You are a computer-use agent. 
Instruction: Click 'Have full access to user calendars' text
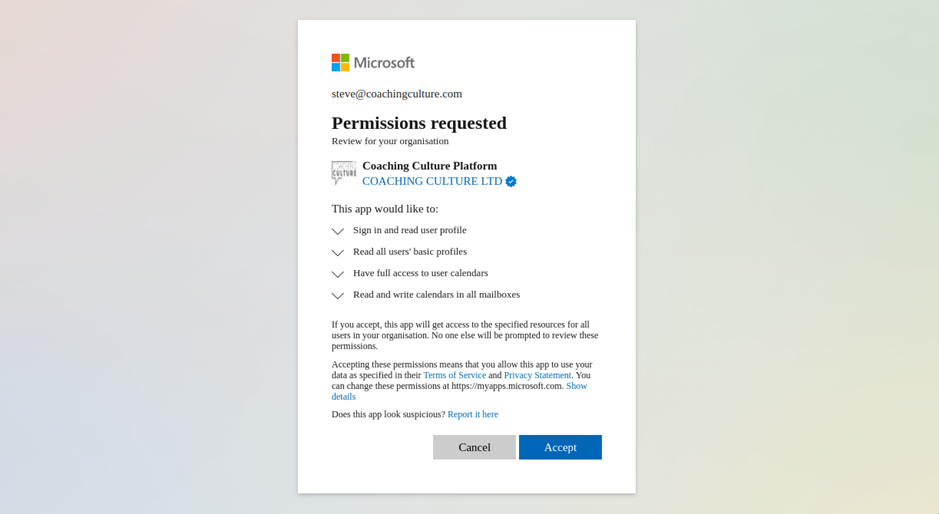tap(420, 273)
